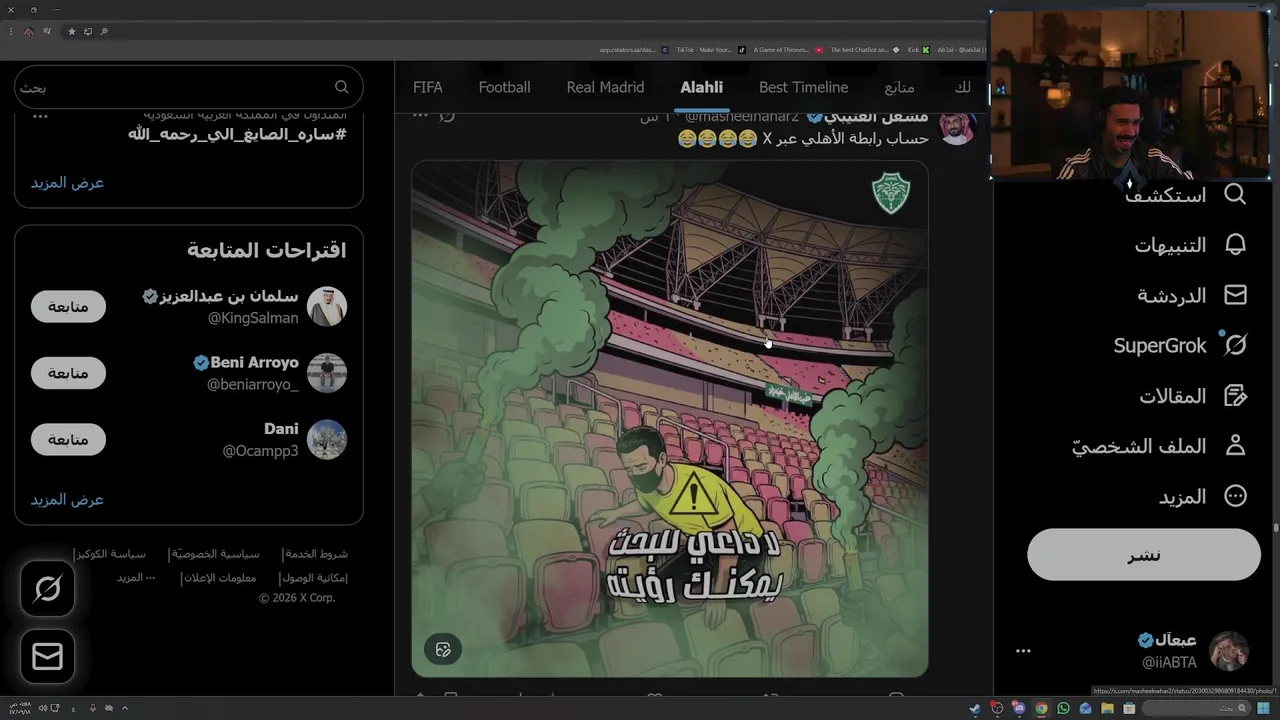The image size is (1280, 720).
Task: Switch to the Football tab
Action: [504, 87]
